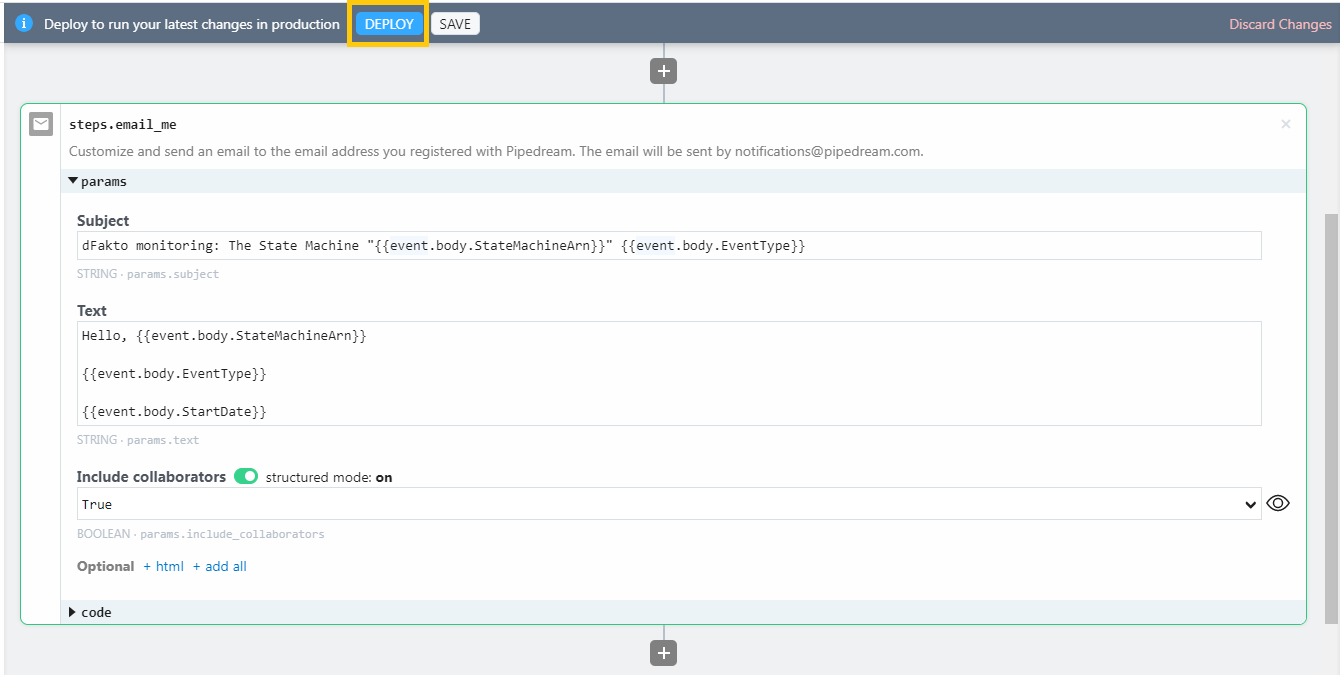Click the envelope icon of the email step
This screenshot has width=1340, height=675.
(41, 124)
